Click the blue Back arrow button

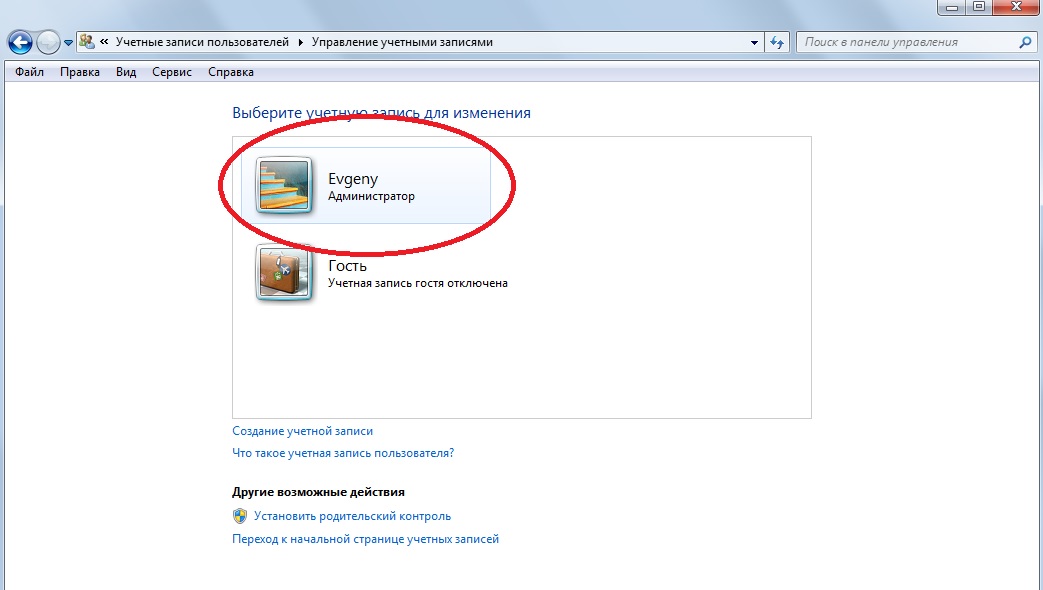point(20,43)
